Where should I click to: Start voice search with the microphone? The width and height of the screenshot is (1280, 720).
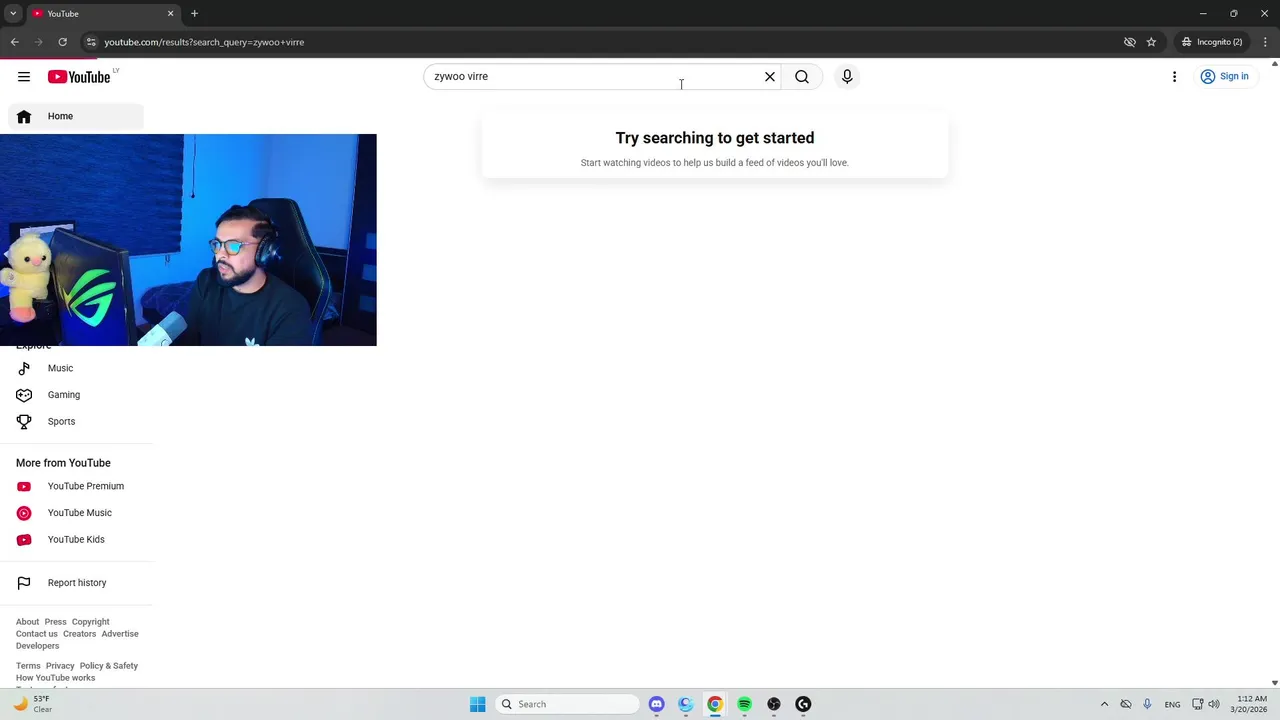click(847, 77)
